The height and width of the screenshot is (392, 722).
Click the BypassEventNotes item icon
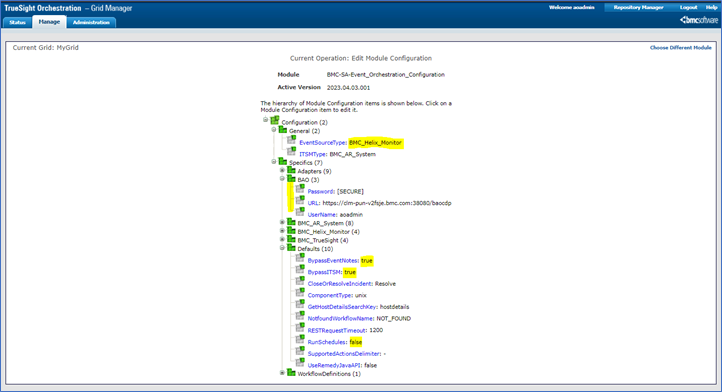300,258
